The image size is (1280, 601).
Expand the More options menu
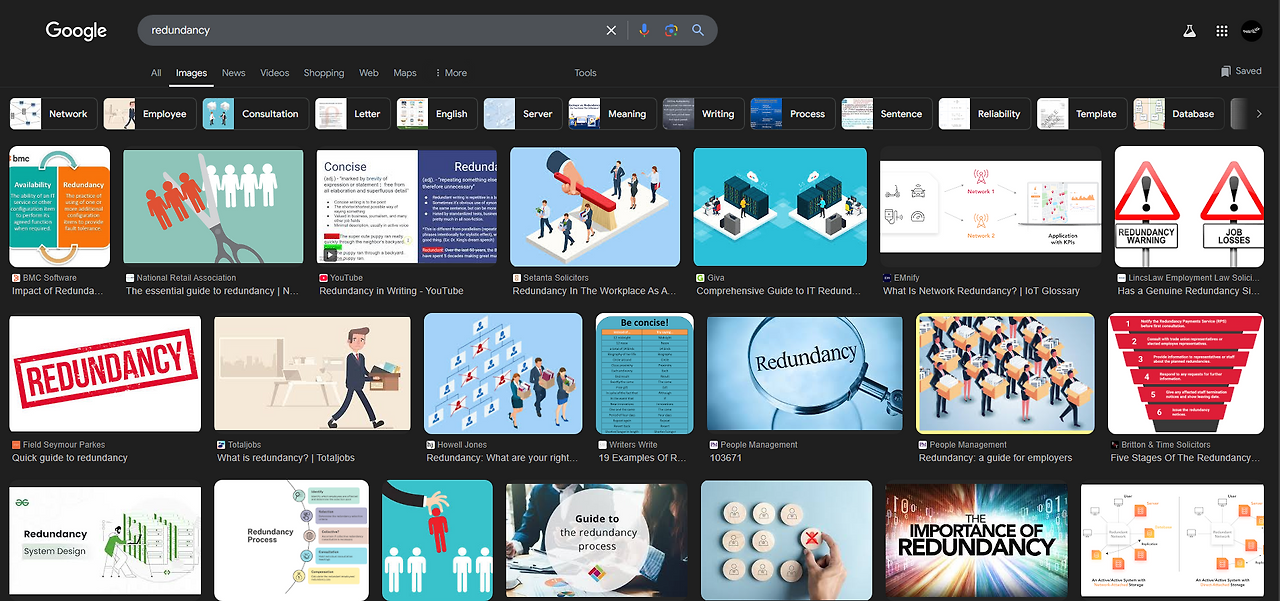coord(451,73)
